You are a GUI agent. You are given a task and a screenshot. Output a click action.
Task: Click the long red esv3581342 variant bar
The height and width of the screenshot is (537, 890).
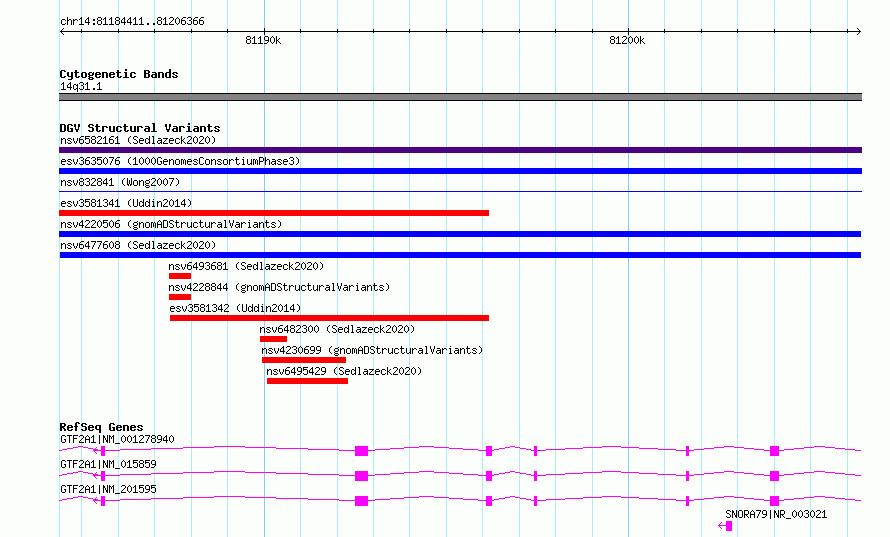coord(329,318)
